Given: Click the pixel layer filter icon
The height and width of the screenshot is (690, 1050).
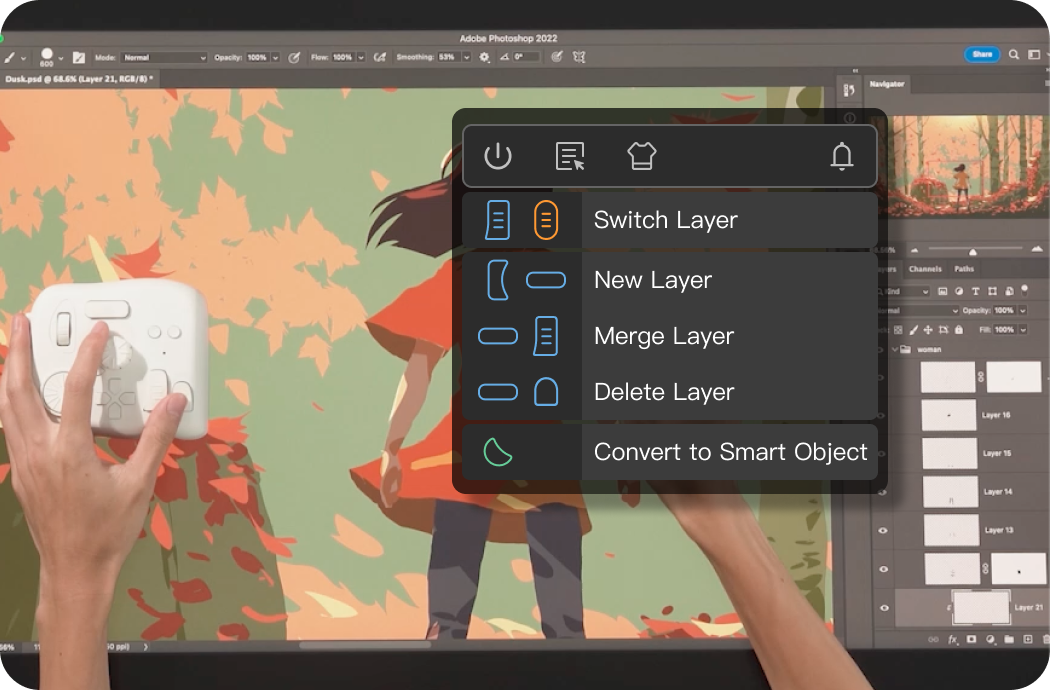Looking at the screenshot, I should (943, 291).
